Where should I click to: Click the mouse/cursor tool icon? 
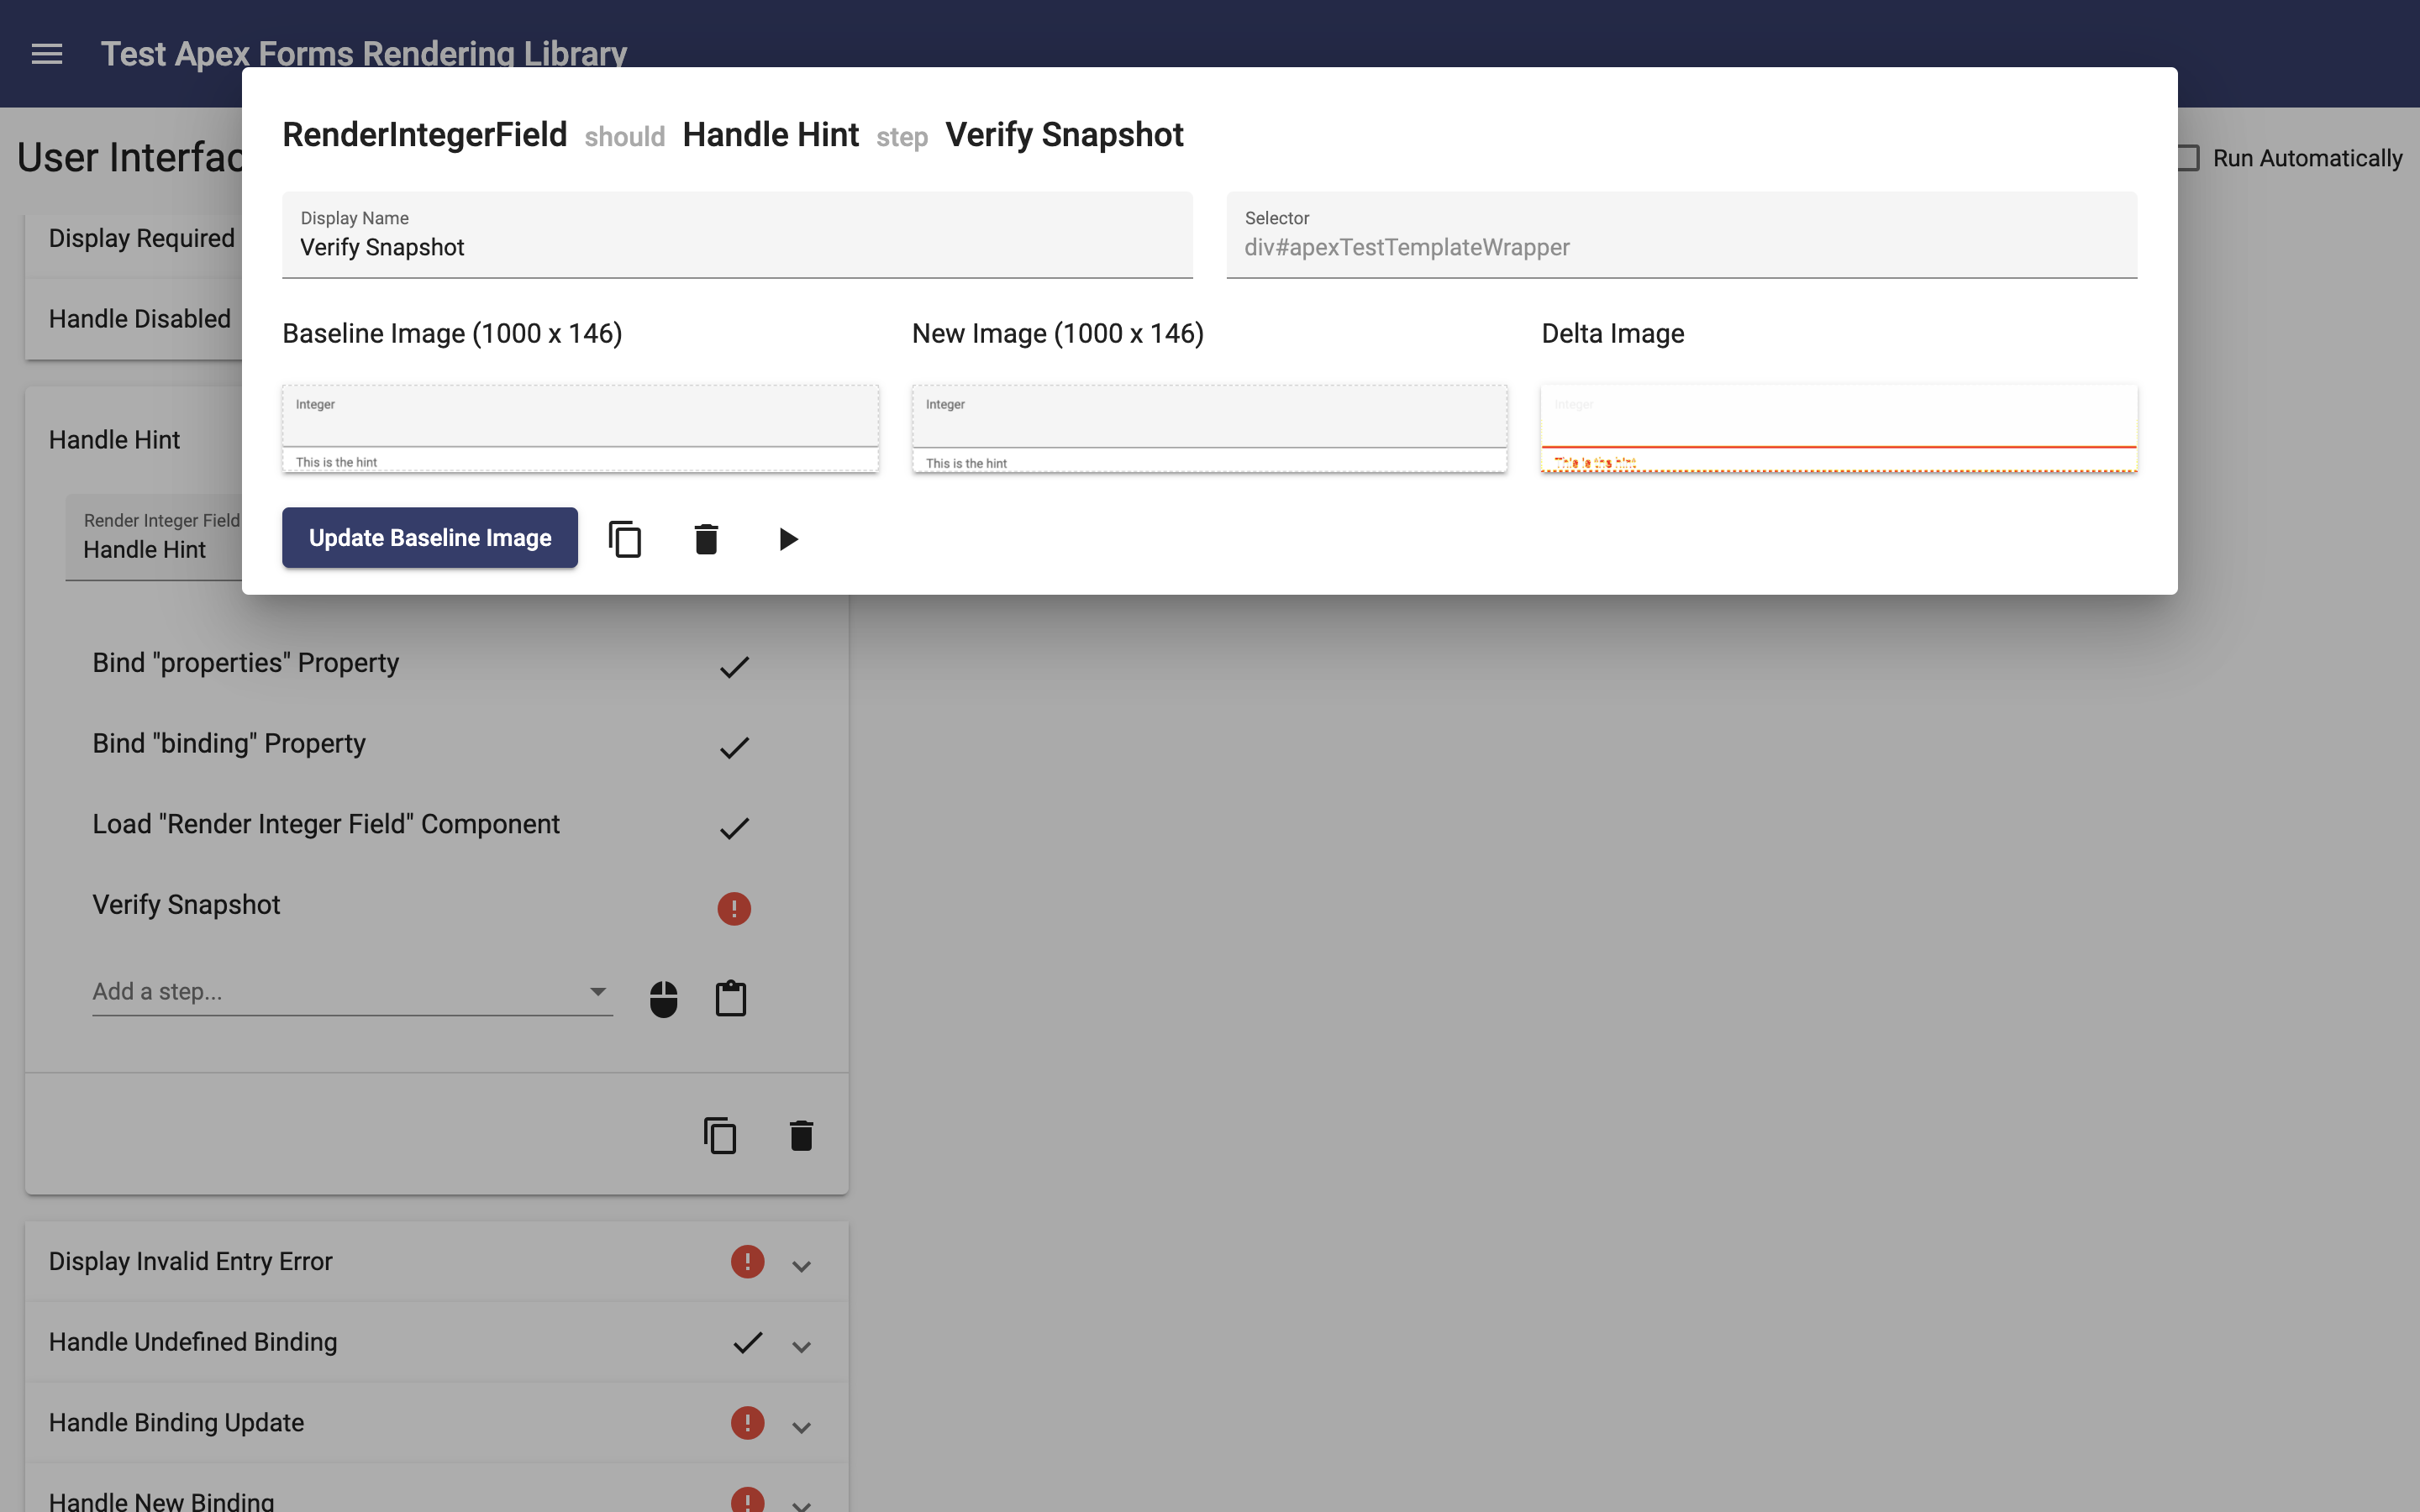coord(664,996)
